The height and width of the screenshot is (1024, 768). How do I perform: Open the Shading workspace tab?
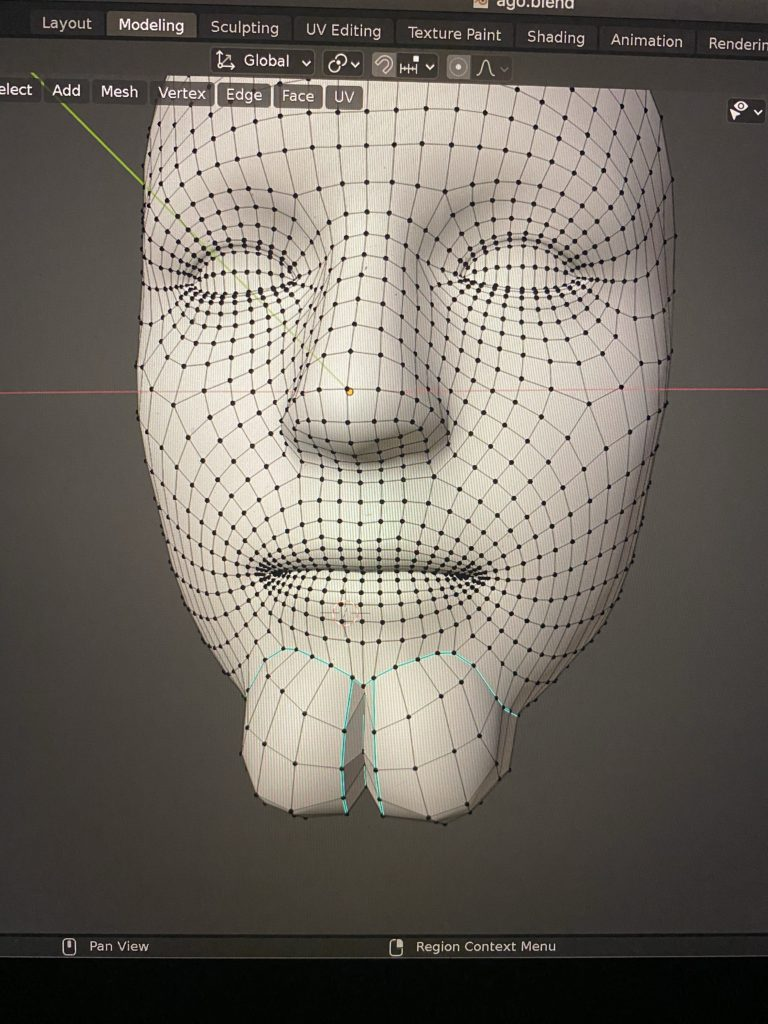tap(555, 38)
